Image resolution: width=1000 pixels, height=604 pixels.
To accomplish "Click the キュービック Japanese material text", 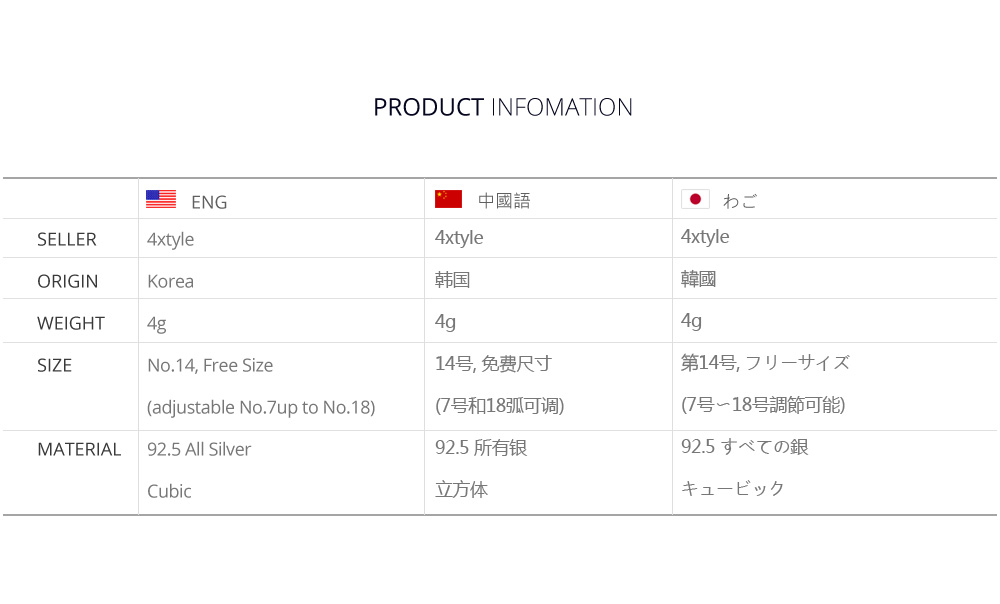I will [732, 489].
